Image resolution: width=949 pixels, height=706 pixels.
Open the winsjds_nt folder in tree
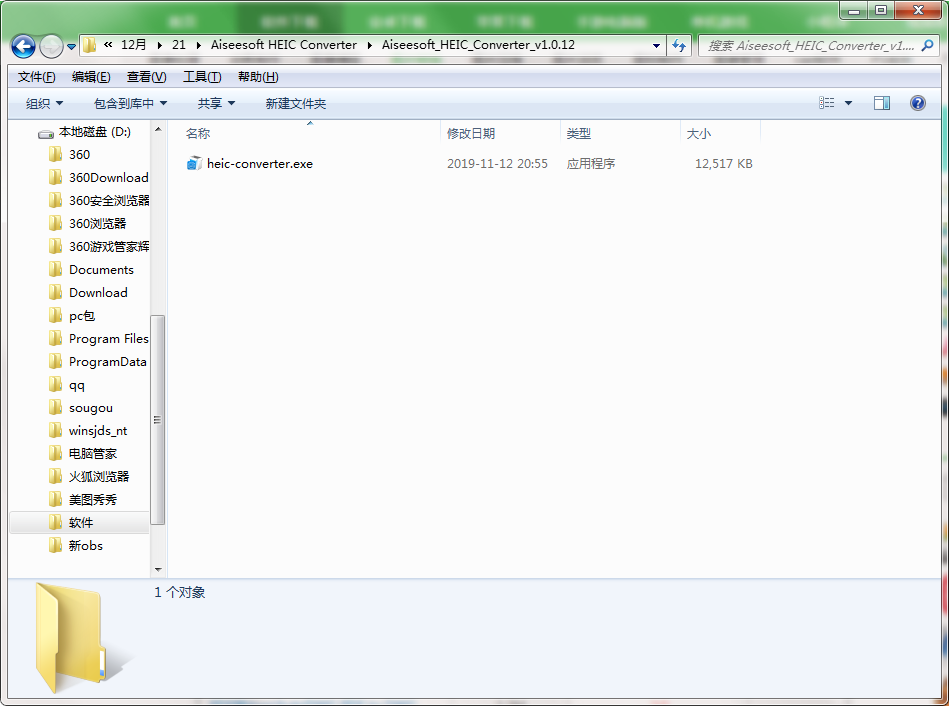(x=88, y=431)
